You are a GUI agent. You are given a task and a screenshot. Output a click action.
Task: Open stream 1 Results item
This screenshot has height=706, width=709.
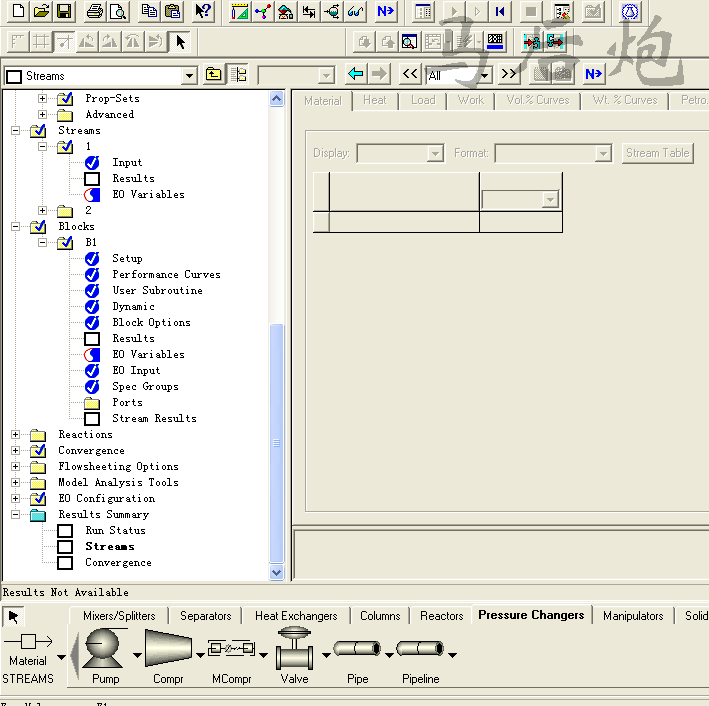click(133, 178)
